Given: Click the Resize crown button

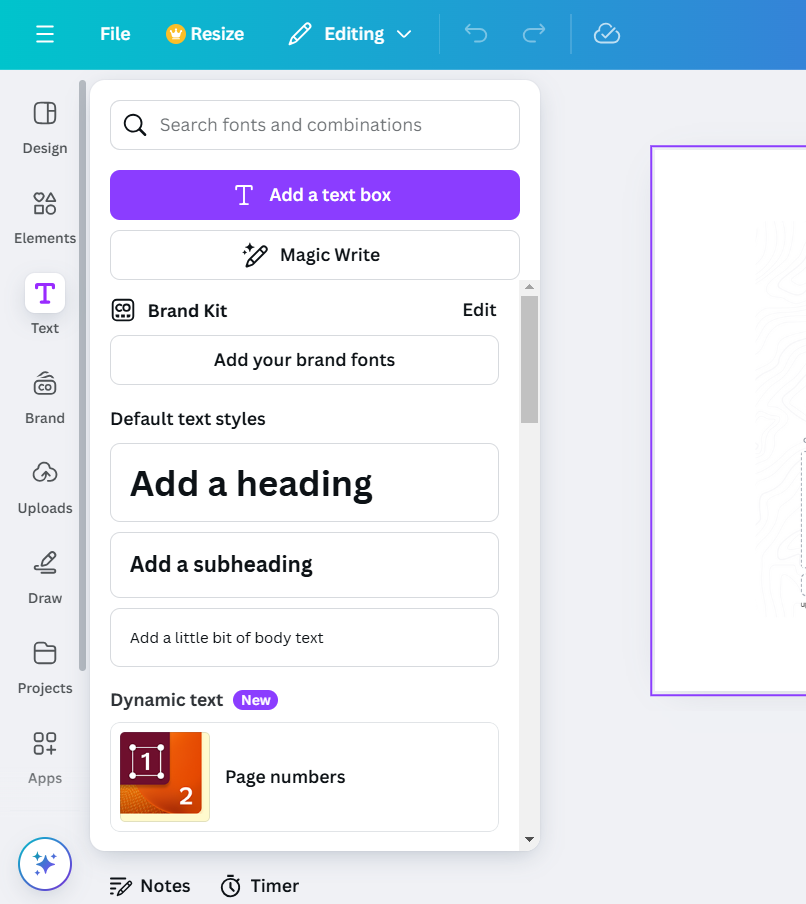Looking at the screenshot, I should 205,34.
